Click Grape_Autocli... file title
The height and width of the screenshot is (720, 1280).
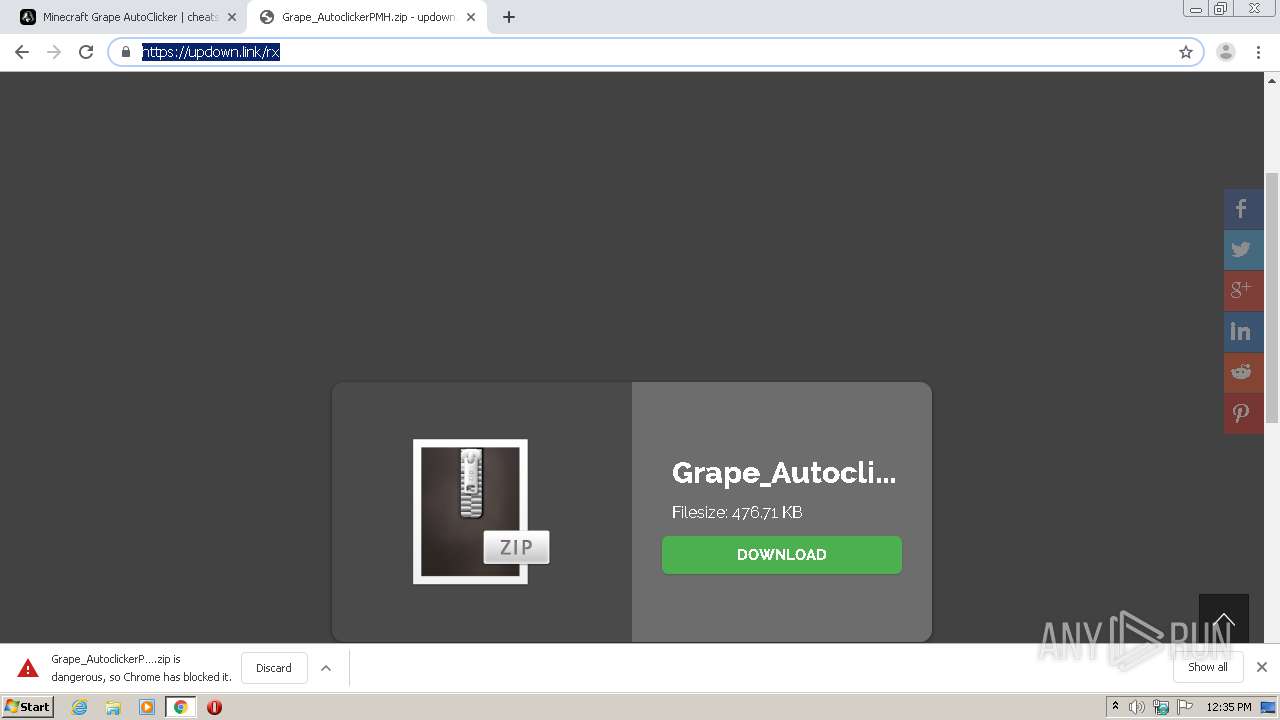784,473
